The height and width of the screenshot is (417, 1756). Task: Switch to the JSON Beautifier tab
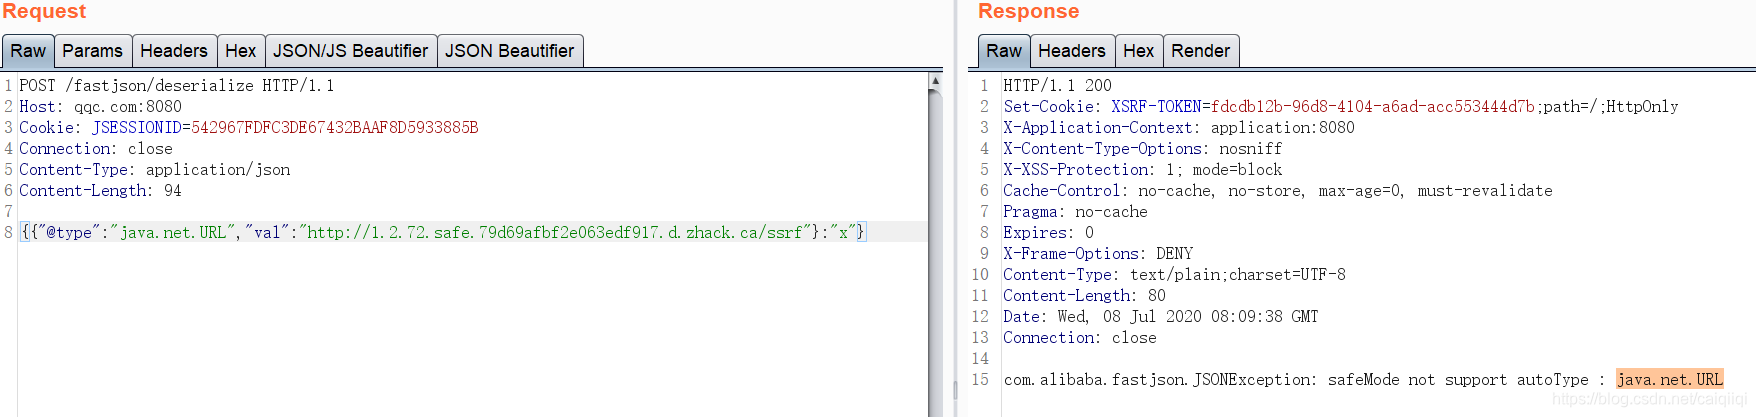[510, 51]
